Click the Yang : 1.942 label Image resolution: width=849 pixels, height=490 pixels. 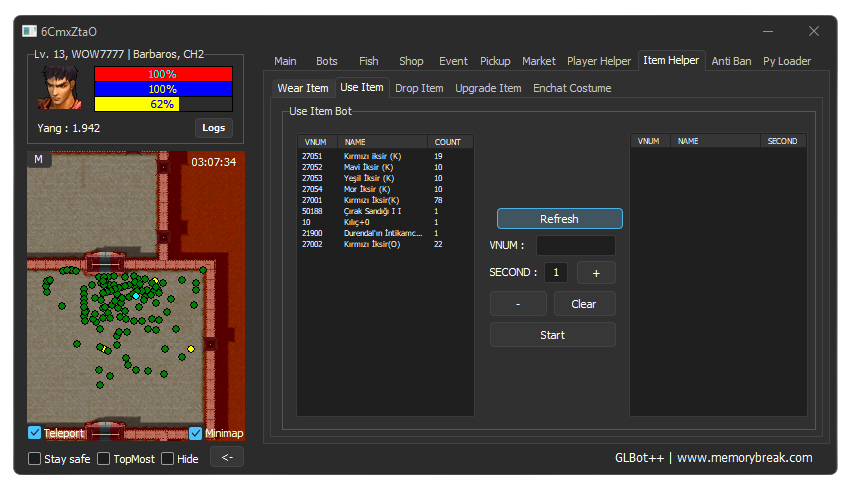pyautogui.click(x=69, y=128)
